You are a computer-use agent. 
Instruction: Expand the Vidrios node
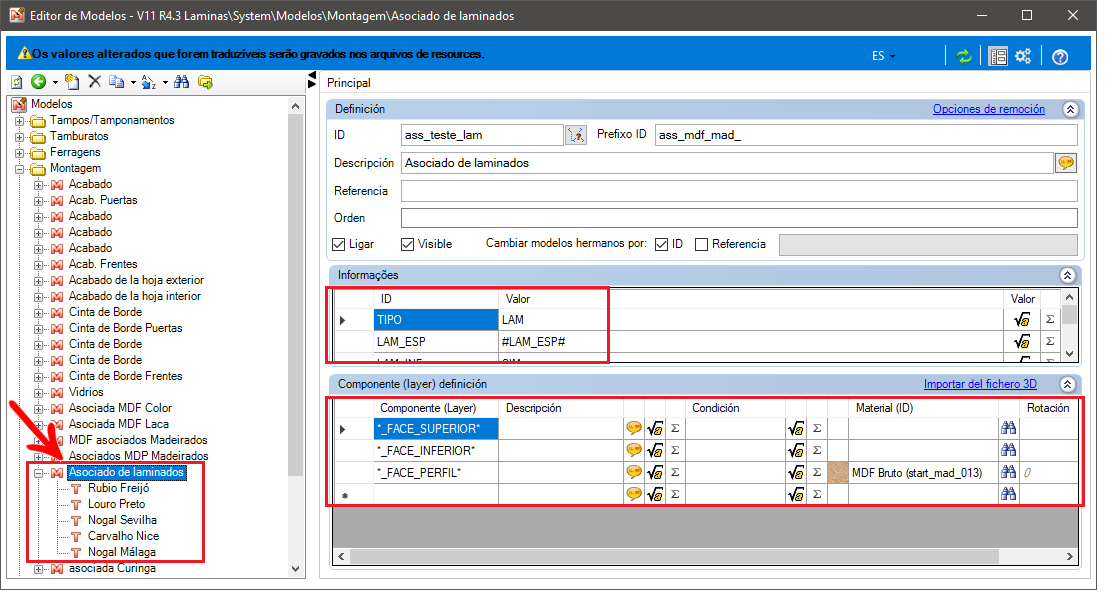tap(39, 393)
